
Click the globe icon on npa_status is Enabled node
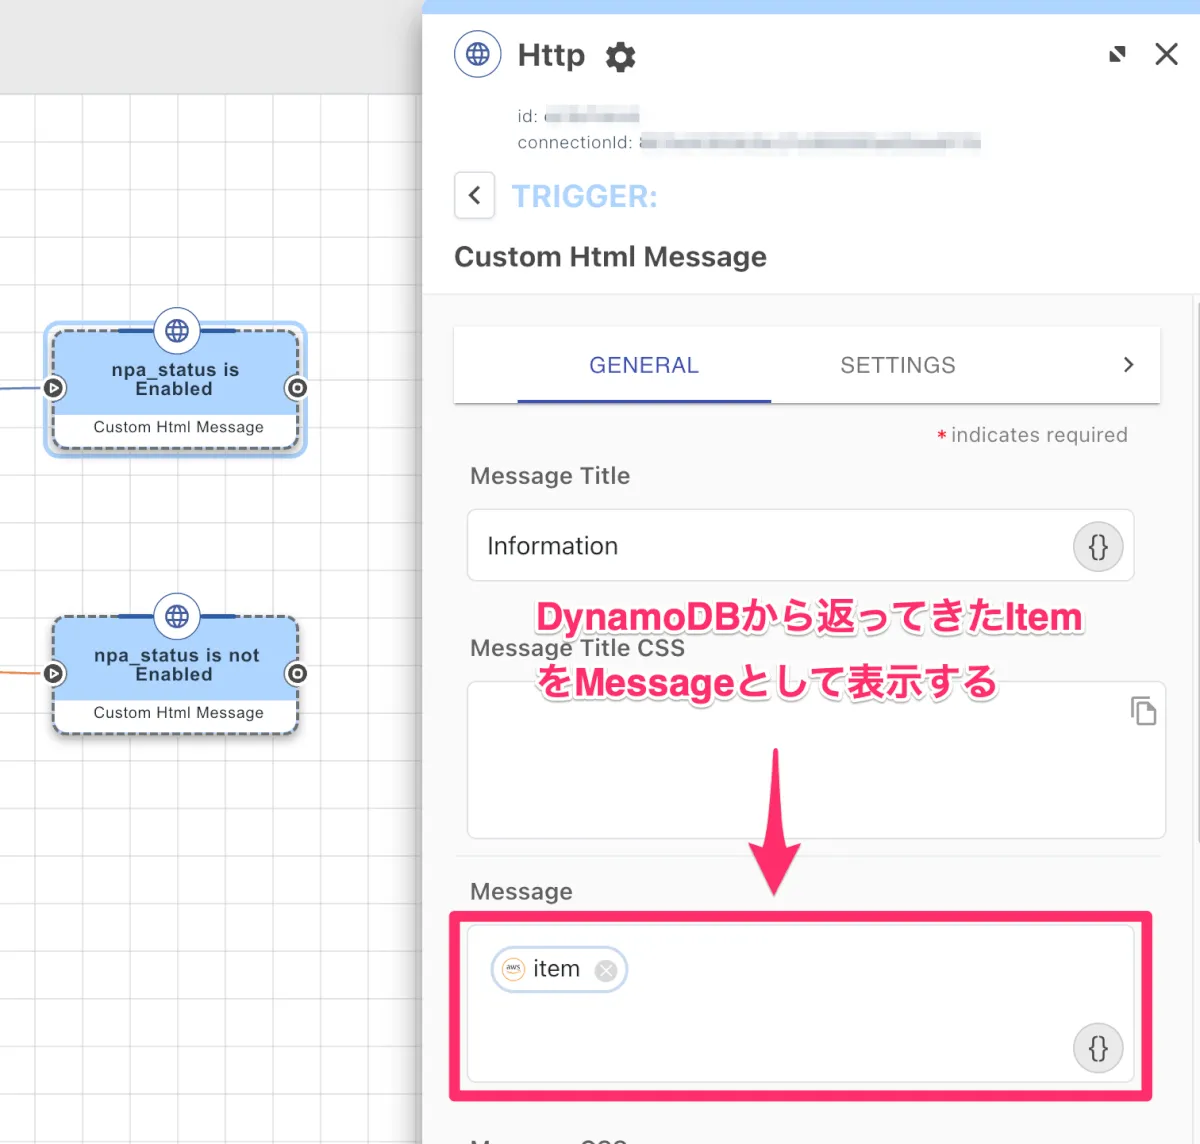pos(177,331)
